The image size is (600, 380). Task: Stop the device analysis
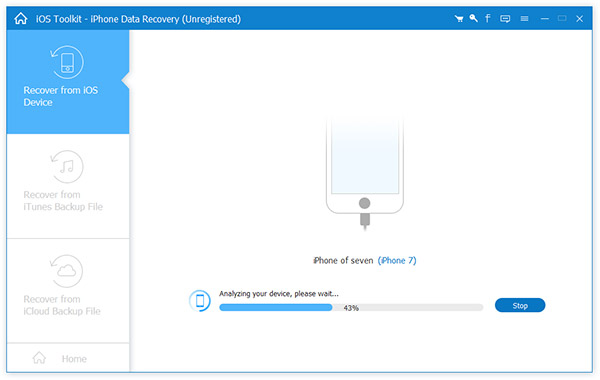[x=520, y=305]
